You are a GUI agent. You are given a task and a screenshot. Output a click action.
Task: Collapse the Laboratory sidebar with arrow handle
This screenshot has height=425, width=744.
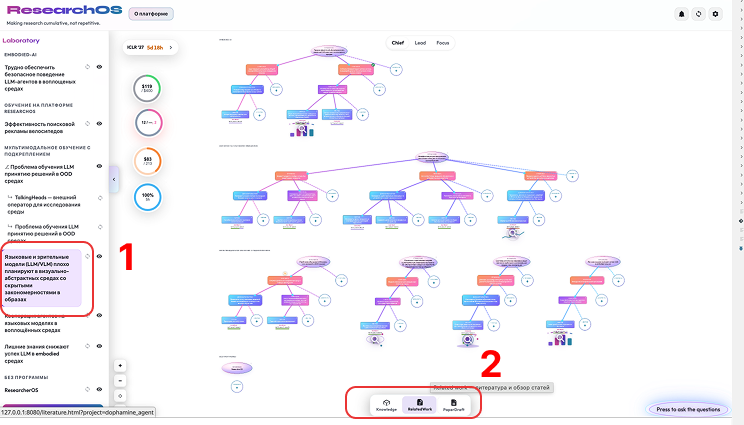coord(114,179)
